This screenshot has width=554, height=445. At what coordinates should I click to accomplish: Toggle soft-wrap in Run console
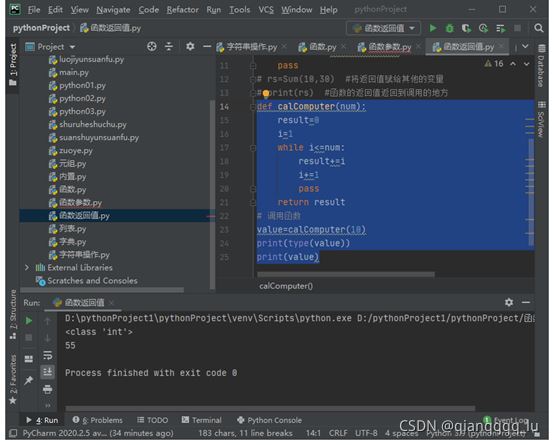47,355
